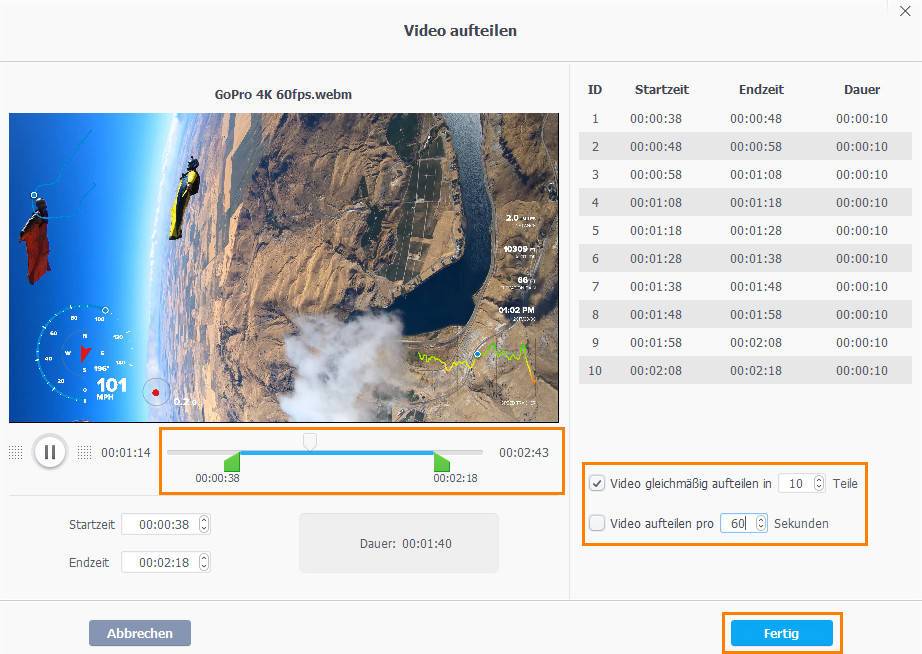Select segment row ID 1
922x654 pixels.
point(745,118)
